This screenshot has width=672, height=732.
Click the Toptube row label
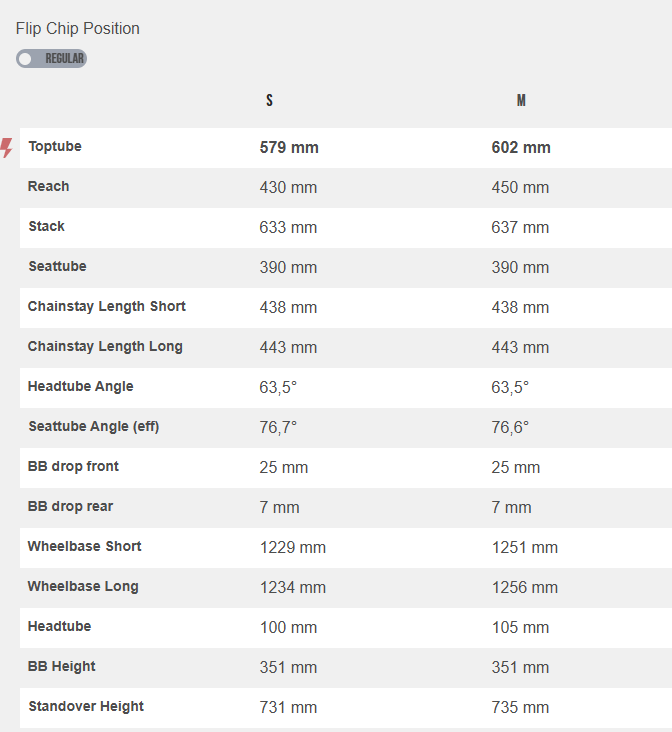pyautogui.click(x=55, y=147)
